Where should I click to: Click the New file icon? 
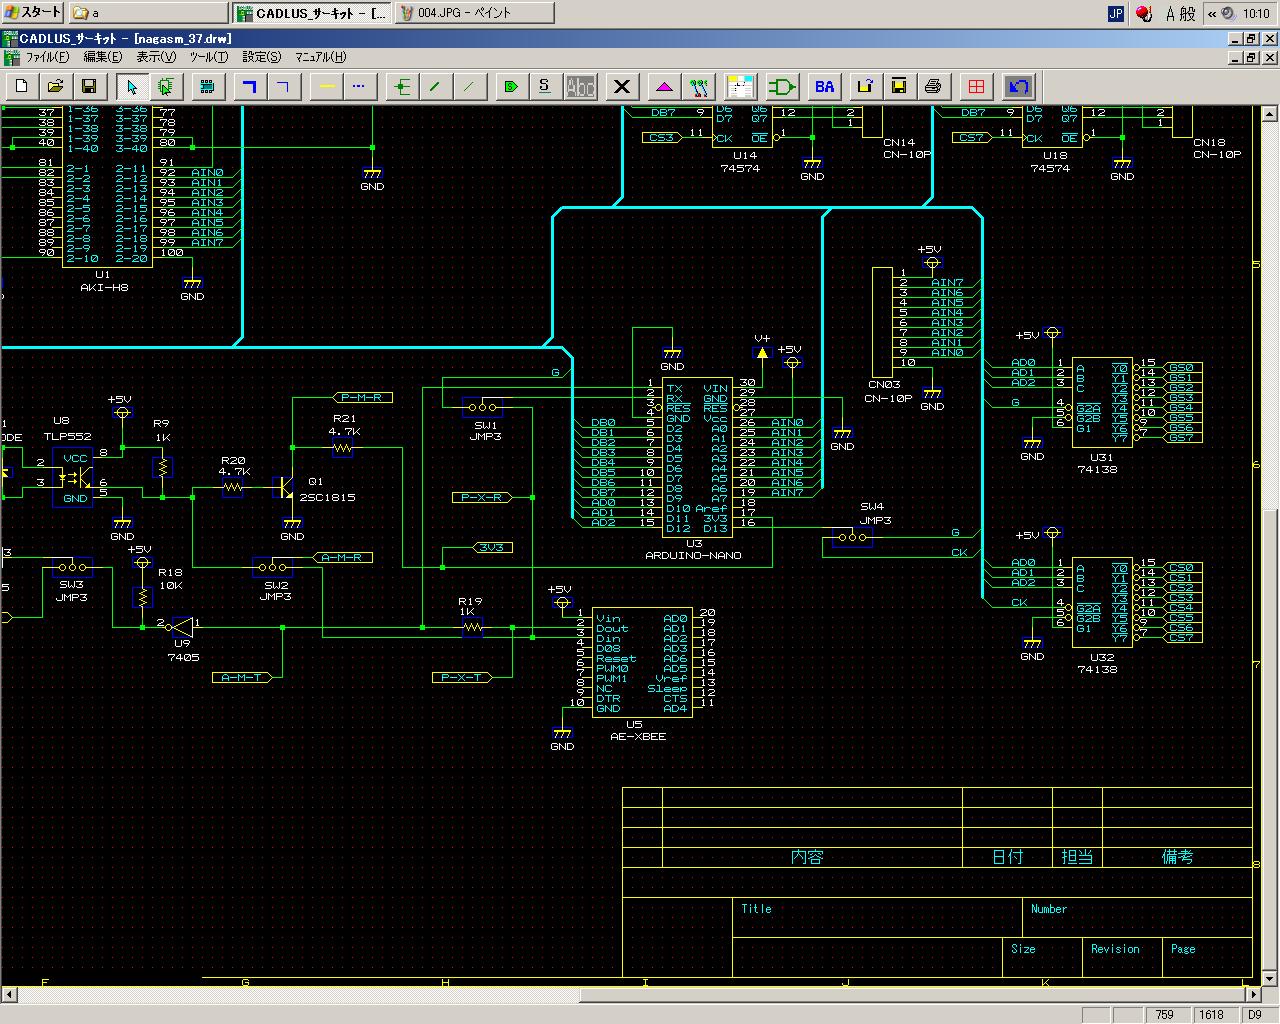[22, 87]
